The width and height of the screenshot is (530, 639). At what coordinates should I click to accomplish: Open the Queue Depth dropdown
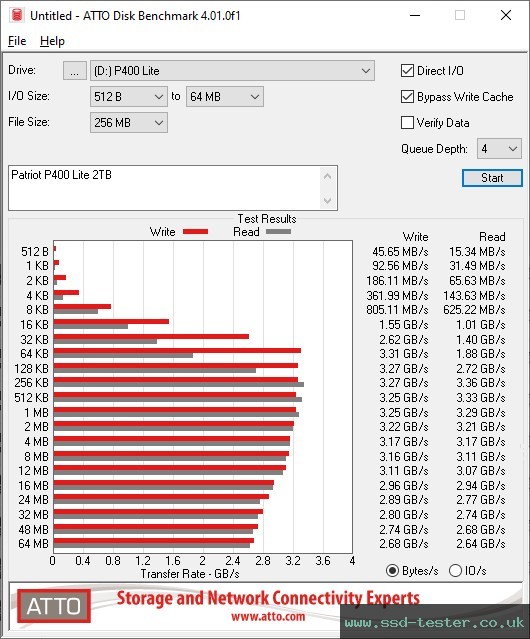pos(499,149)
